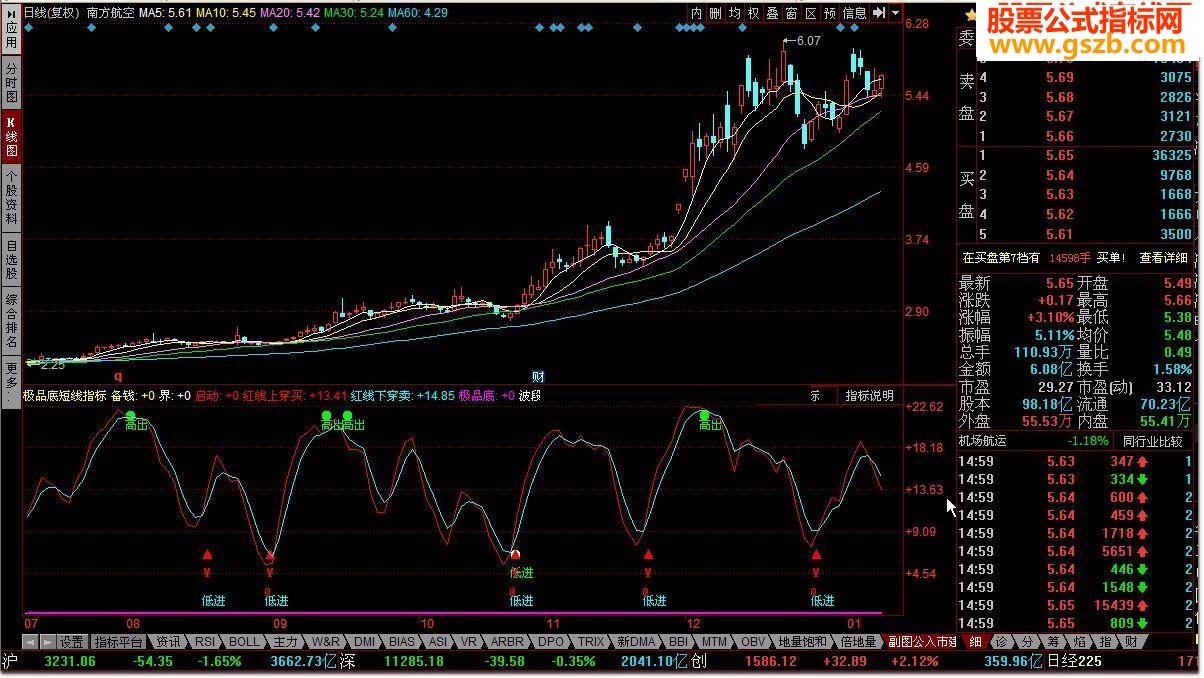Expand the 更多 sidebar item
Viewport: 1204px width, 678px height.
click(x=11, y=380)
